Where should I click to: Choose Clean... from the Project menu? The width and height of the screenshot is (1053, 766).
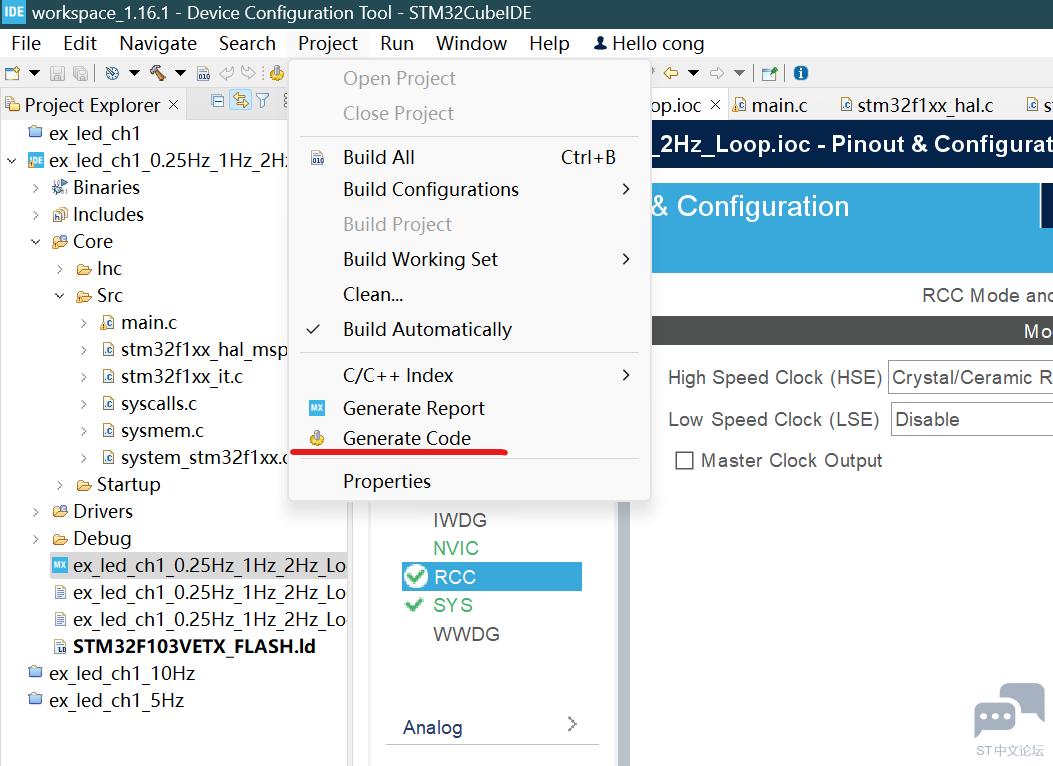469,294
